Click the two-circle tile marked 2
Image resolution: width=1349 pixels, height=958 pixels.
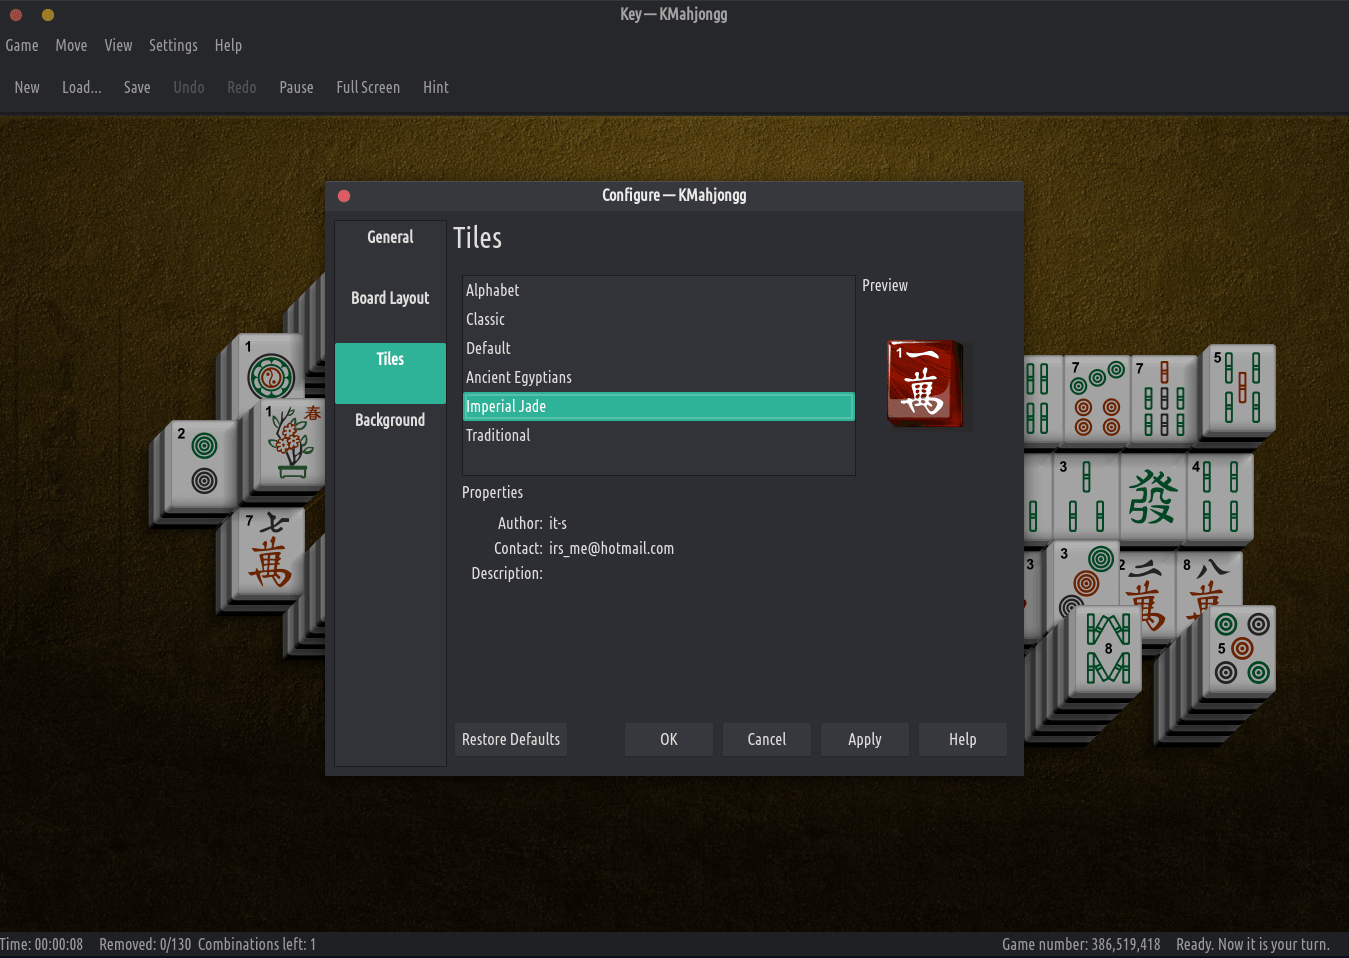coord(203,464)
